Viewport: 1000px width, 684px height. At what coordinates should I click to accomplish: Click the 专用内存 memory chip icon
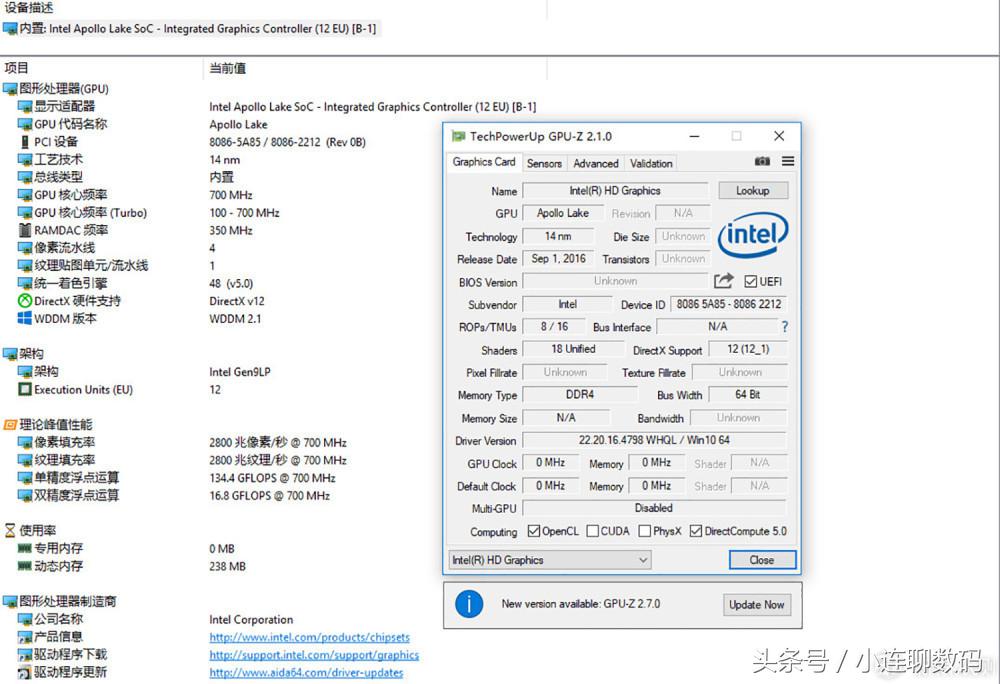25,548
